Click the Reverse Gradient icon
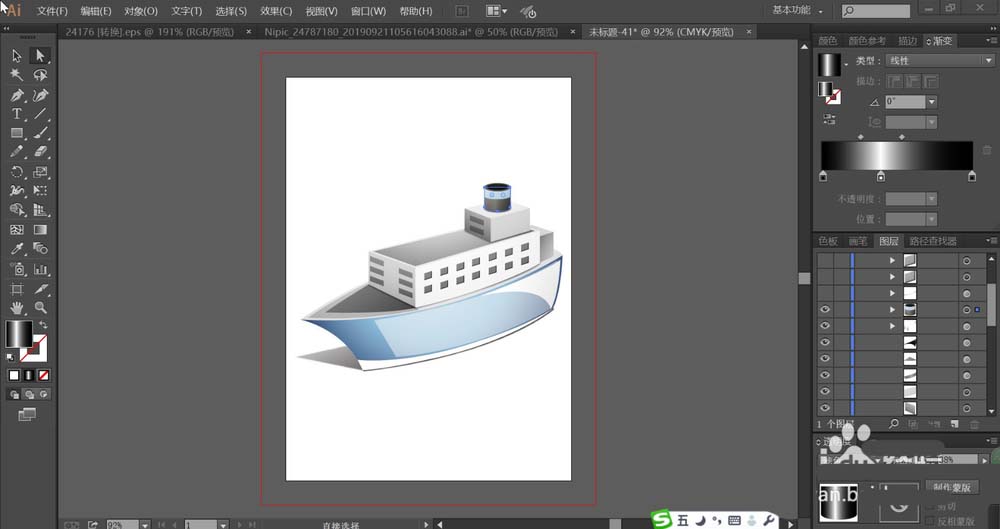 [829, 119]
